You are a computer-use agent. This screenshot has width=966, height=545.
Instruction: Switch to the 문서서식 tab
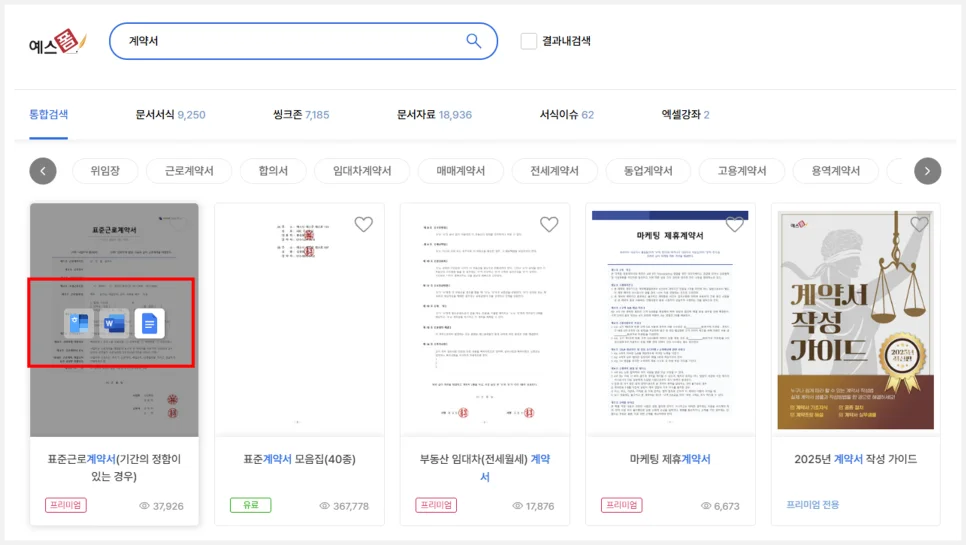tap(170, 115)
